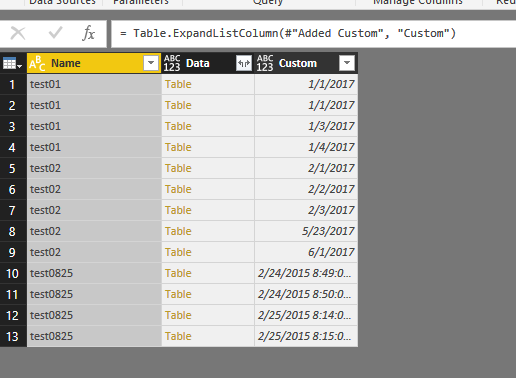Image resolution: width=516 pixels, height=378 pixels.
Task: Open the Custom column filter dropdown
Action: click(347, 63)
